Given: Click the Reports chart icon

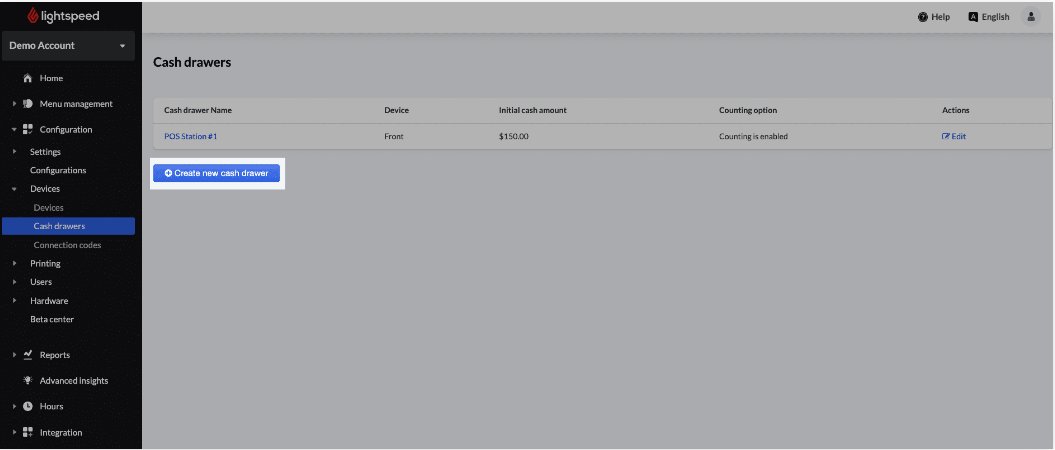Looking at the screenshot, I should (x=28, y=355).
